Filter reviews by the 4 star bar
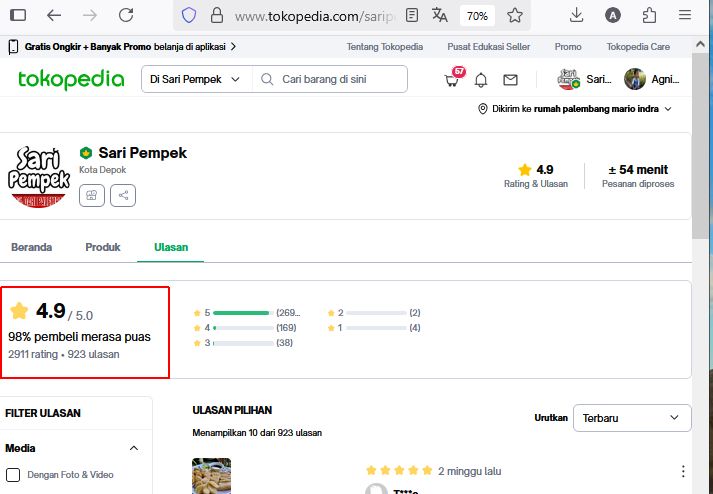Viewport: 713px width, 494px height. (245, 328)
